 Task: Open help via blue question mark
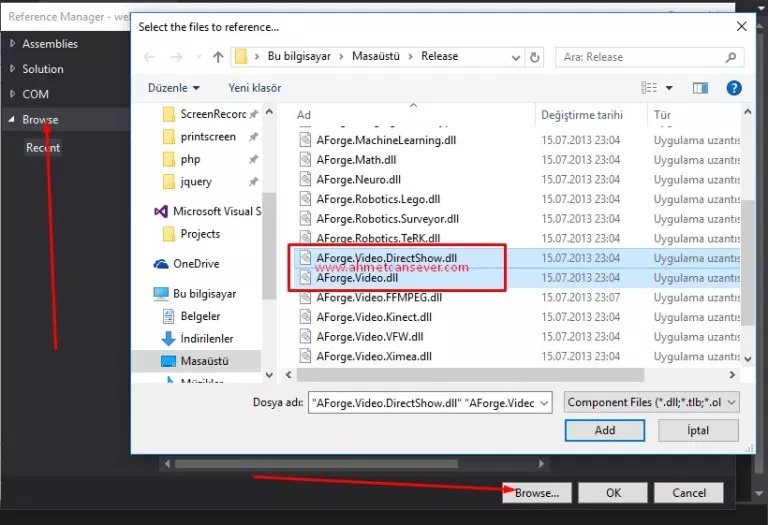click(x=733, y=88)
